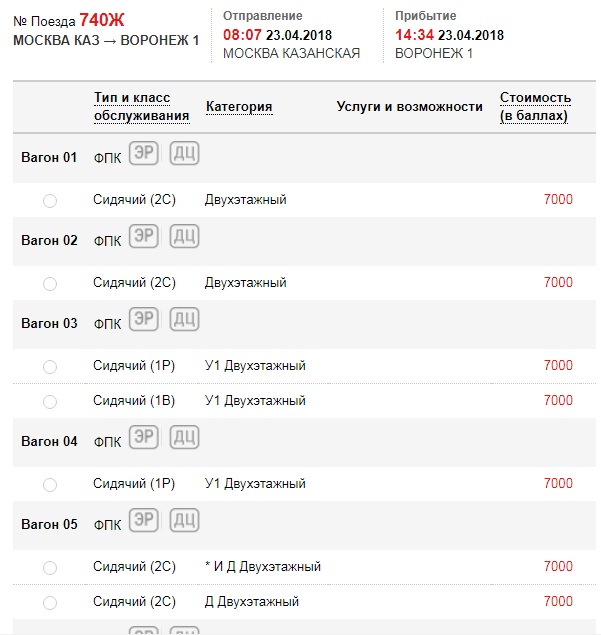Select the Сидячий (1Р) option in Вагон 03
This screenshot has height=635, width=601.
pyautogui.click(x=50, y=367)
